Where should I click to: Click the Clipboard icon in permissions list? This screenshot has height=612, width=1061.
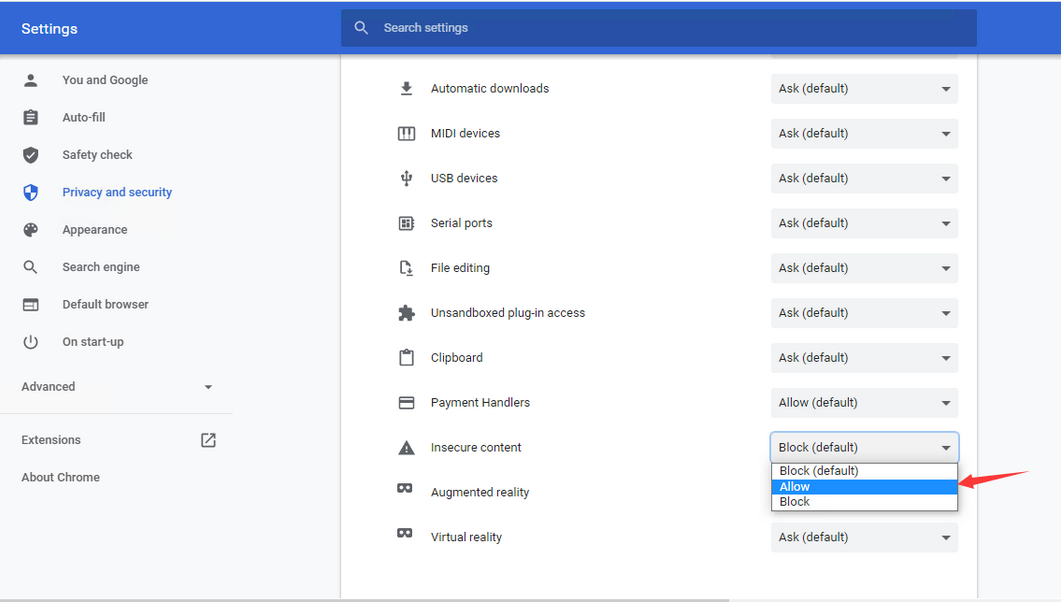pyautogui.click(x=406, y=358)
